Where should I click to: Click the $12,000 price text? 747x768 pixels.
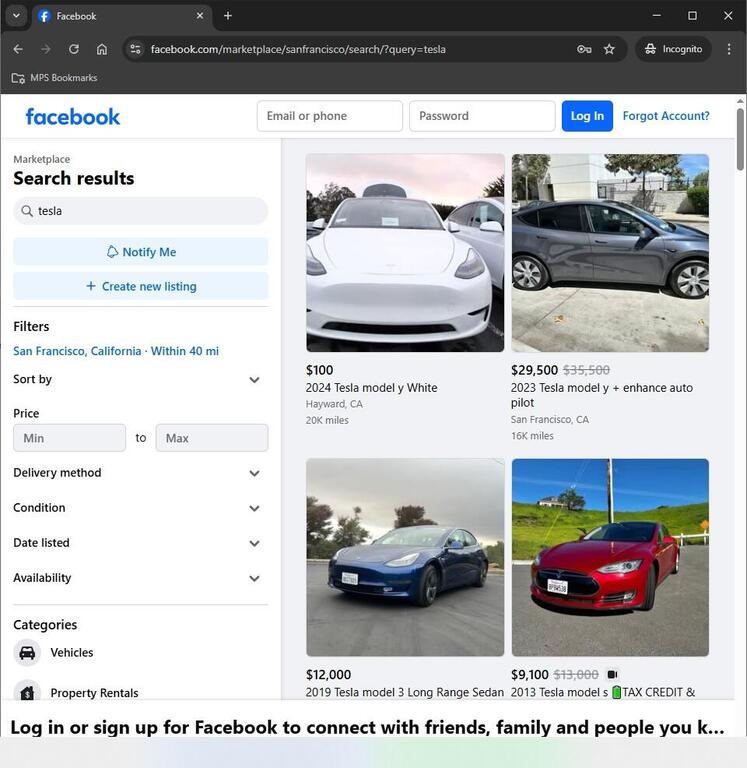click(x=328, y=675)
